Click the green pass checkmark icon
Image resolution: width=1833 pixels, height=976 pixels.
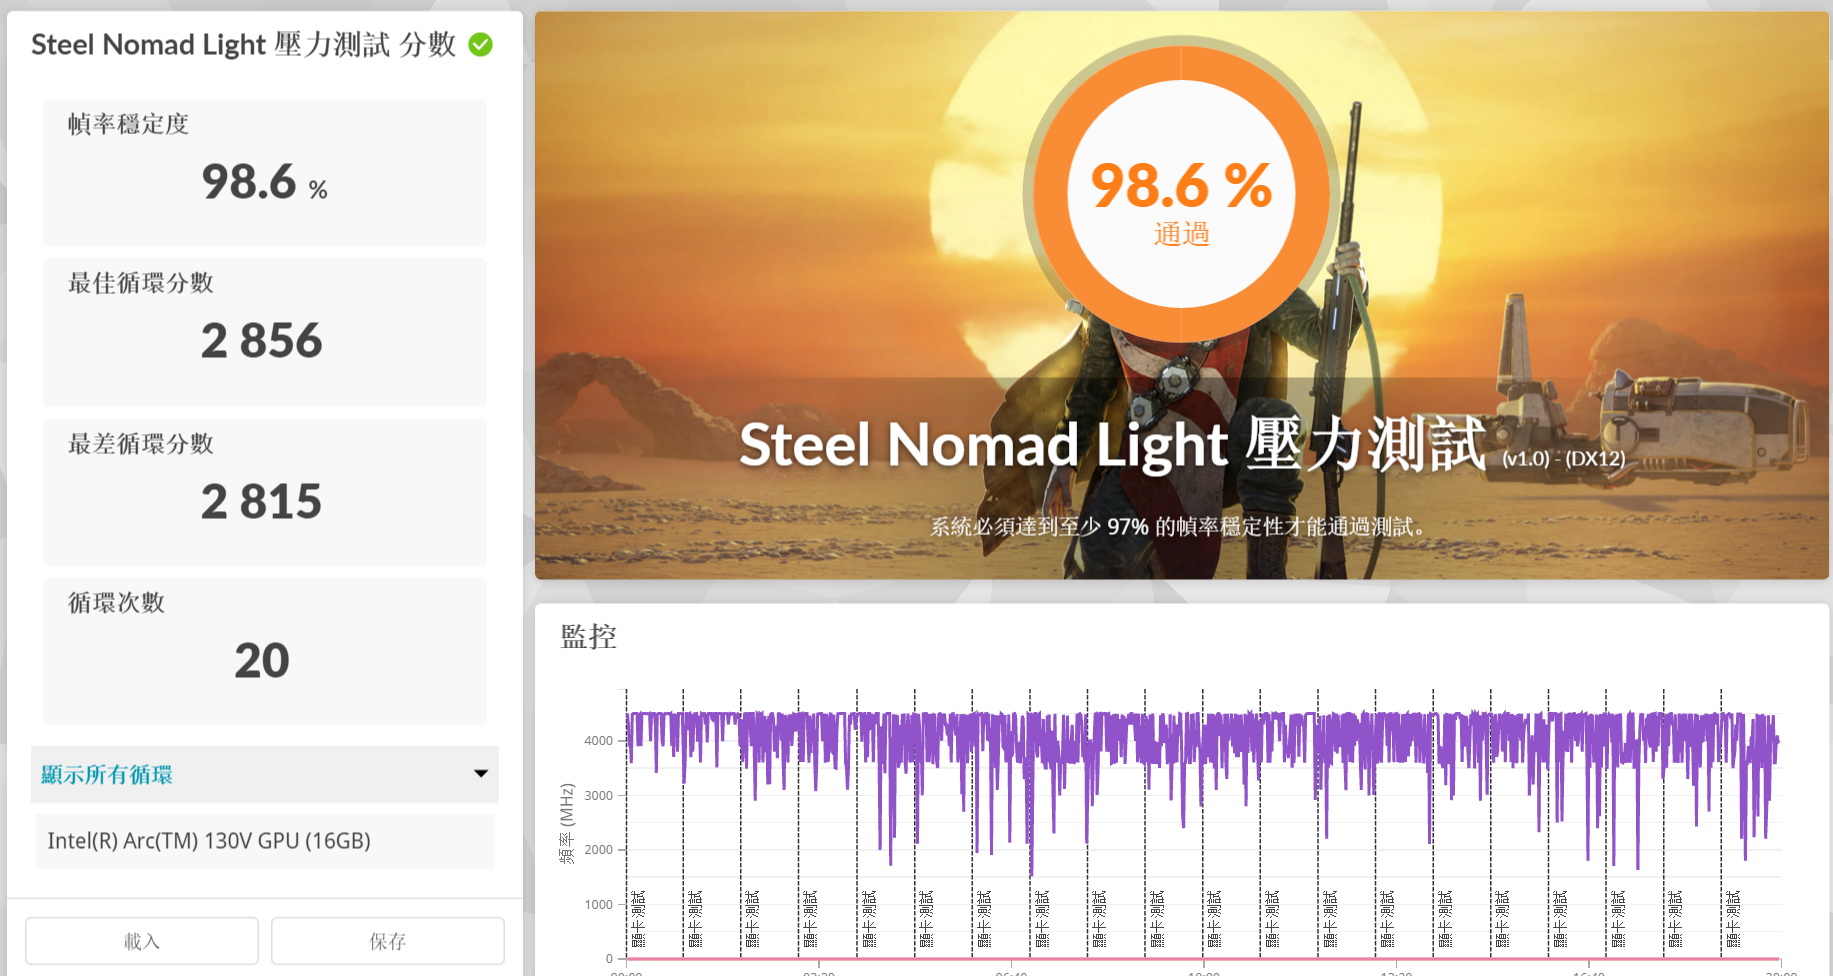(x=481, y=45)
